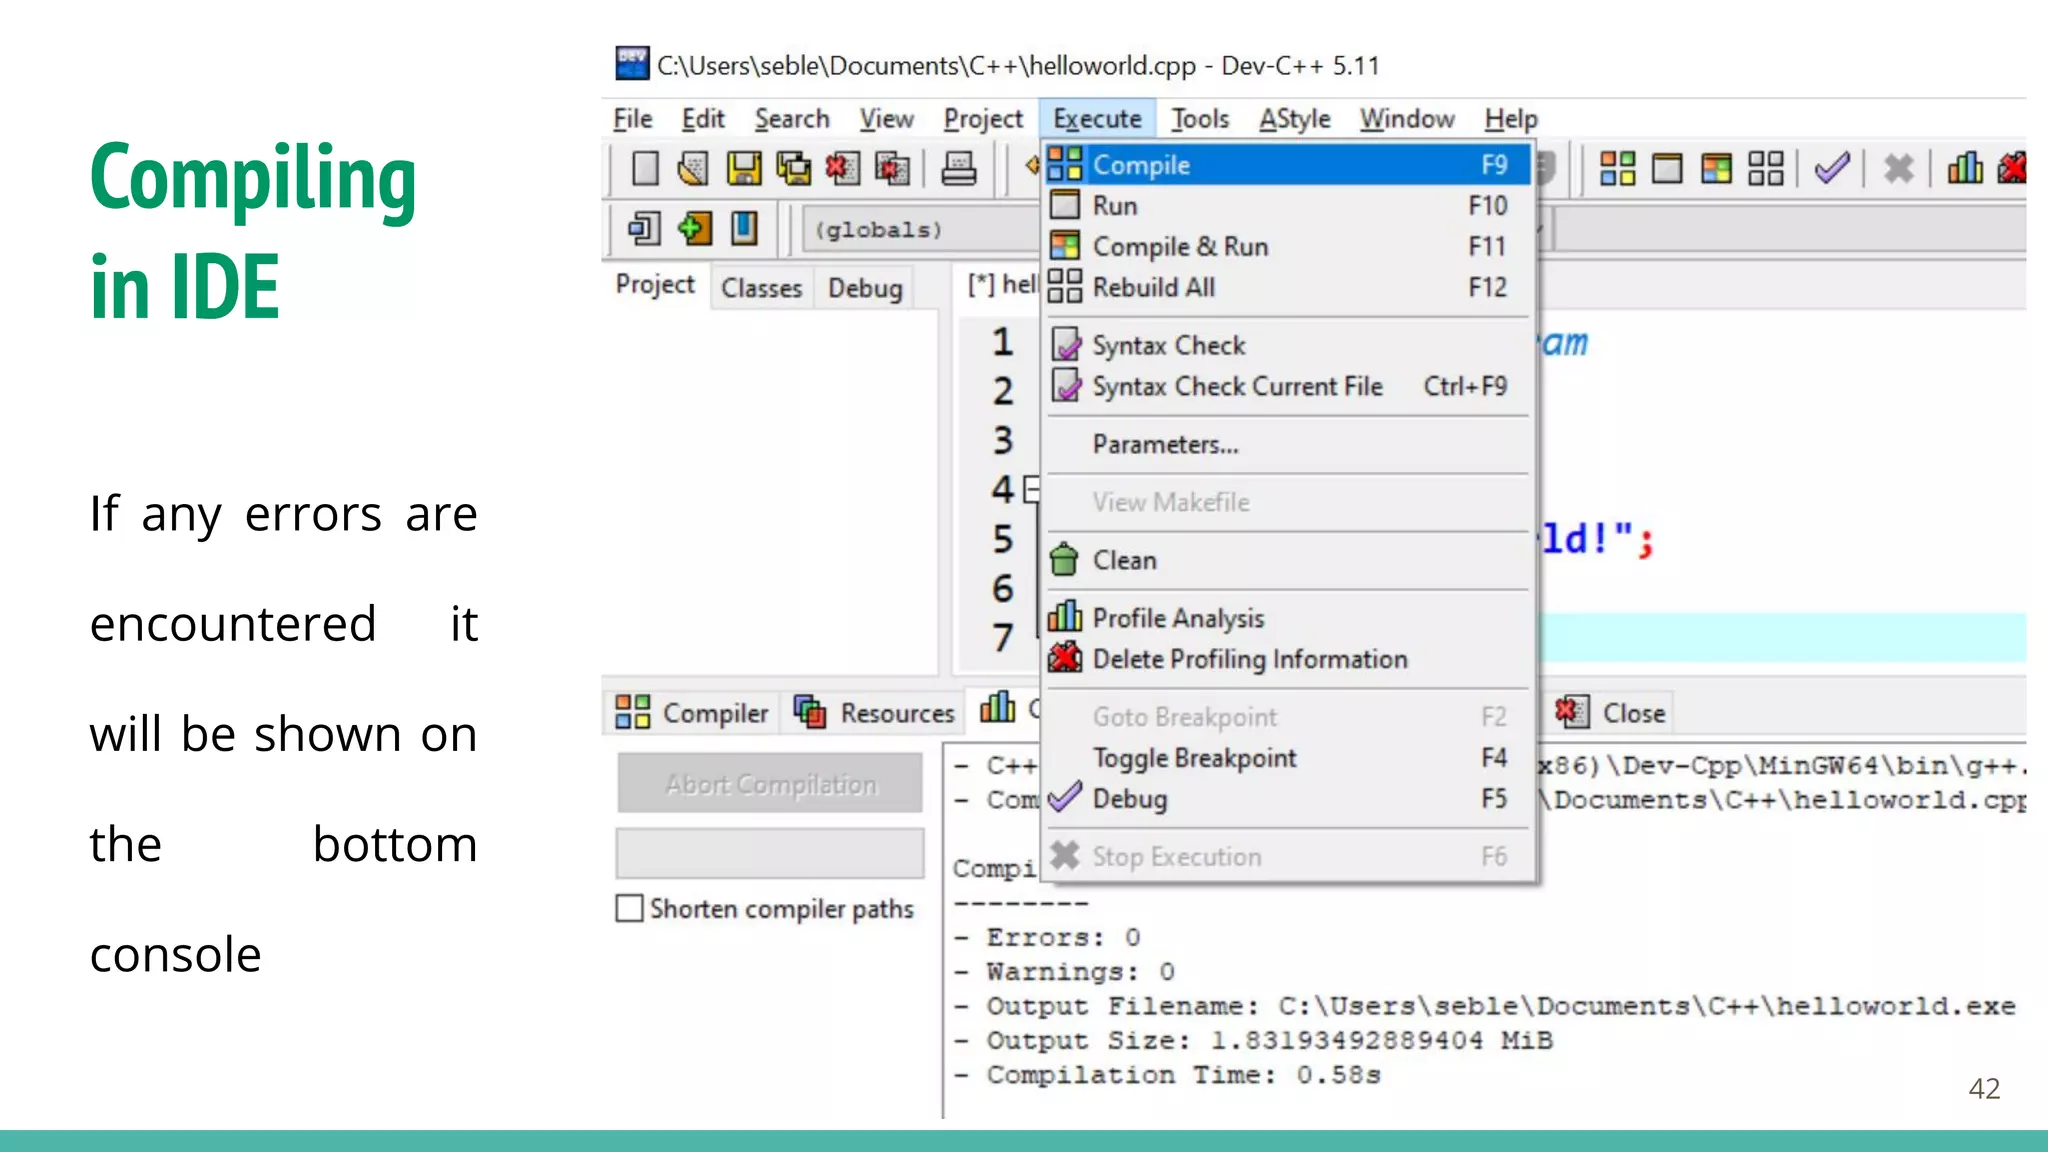
Task: Select the Resources bottom panel tab
Action: pos(874,713)
